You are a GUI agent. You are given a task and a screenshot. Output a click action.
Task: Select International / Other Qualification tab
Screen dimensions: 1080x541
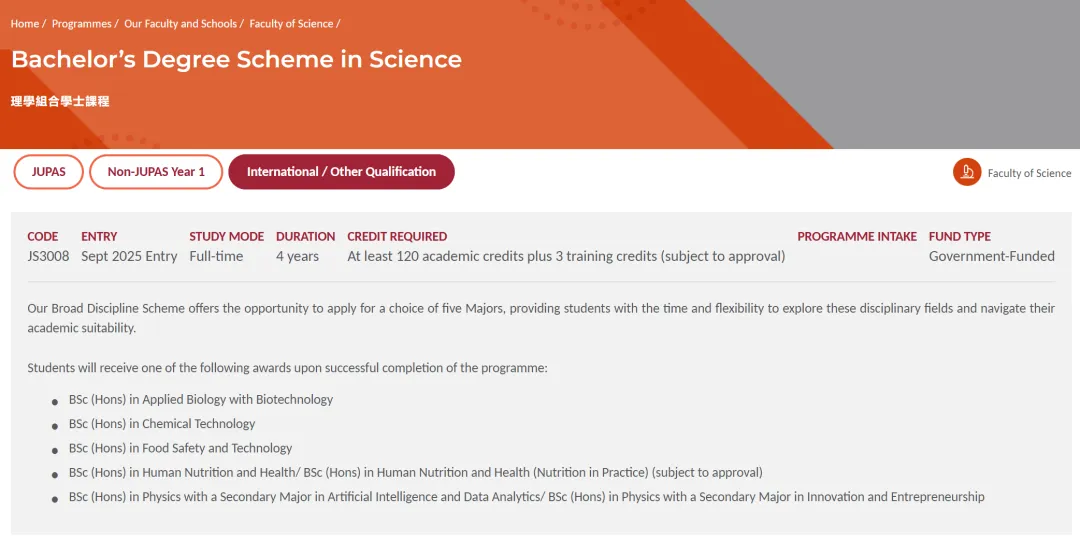pyautogui.click(x=341, y=172)
